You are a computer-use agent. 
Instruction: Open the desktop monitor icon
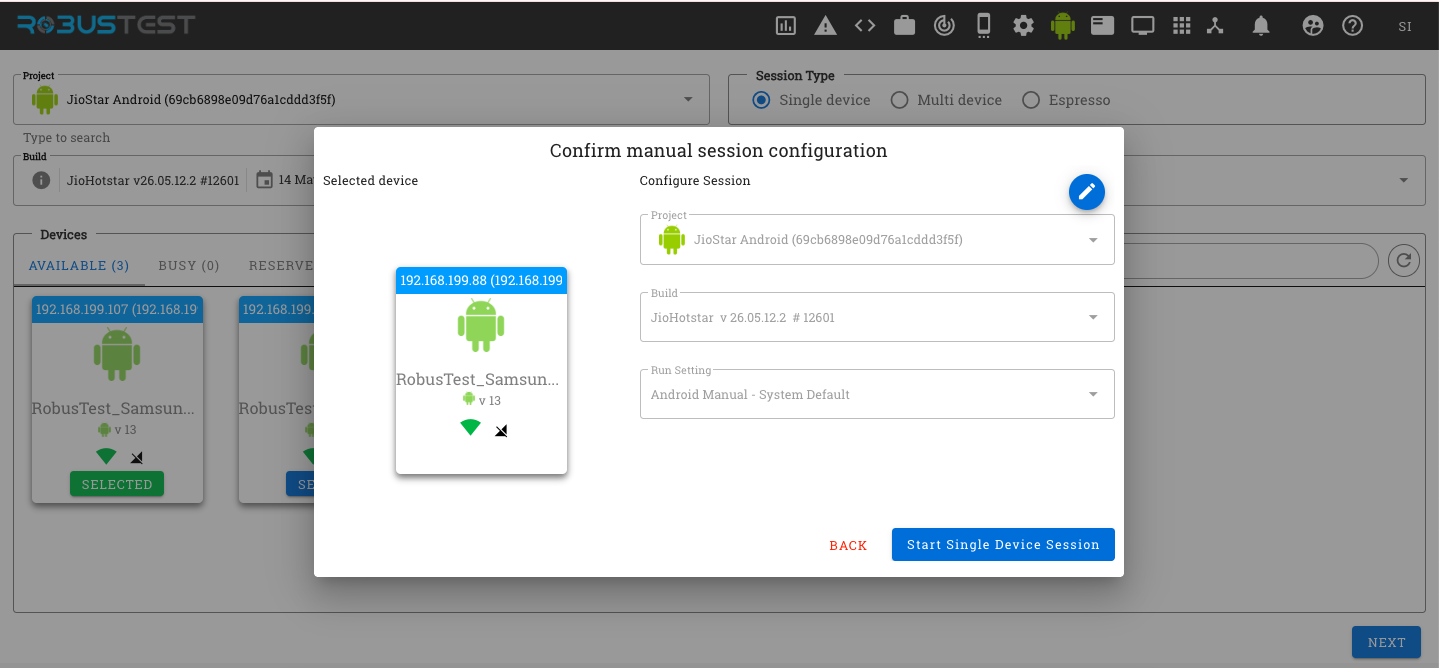point(1143,26)
